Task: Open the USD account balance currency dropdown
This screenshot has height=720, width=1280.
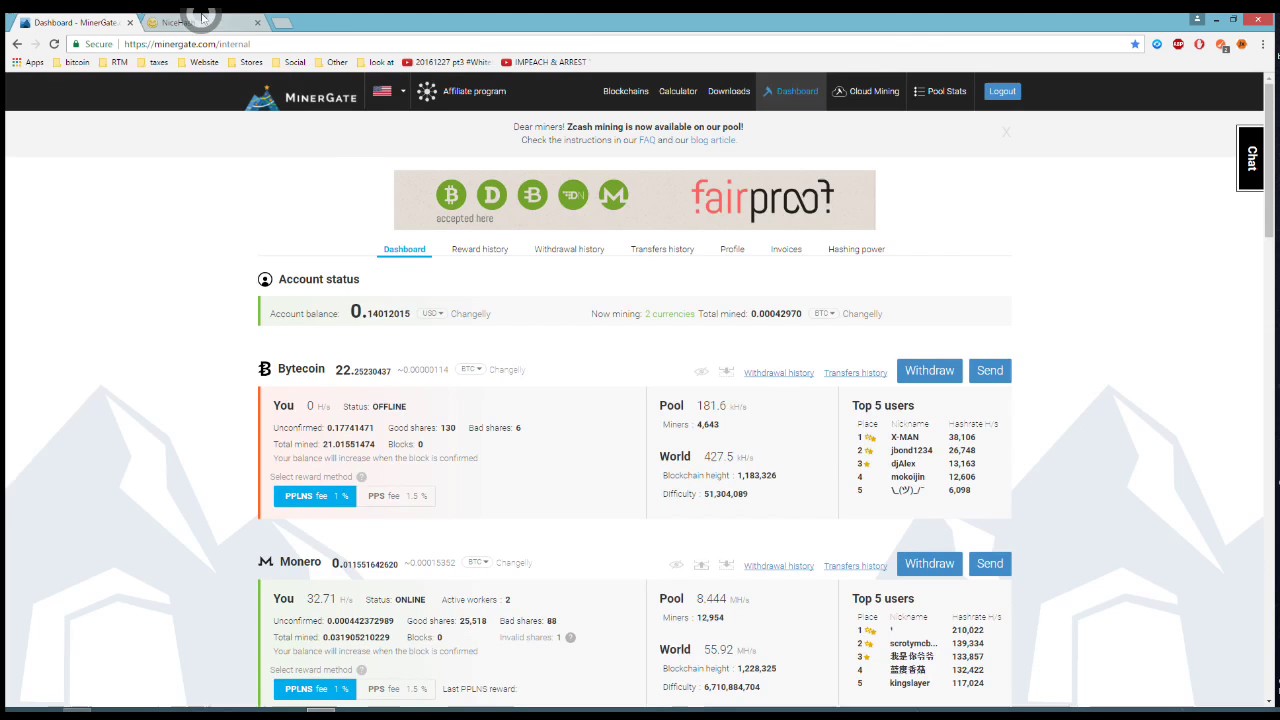Action: (x=432, y=314)
